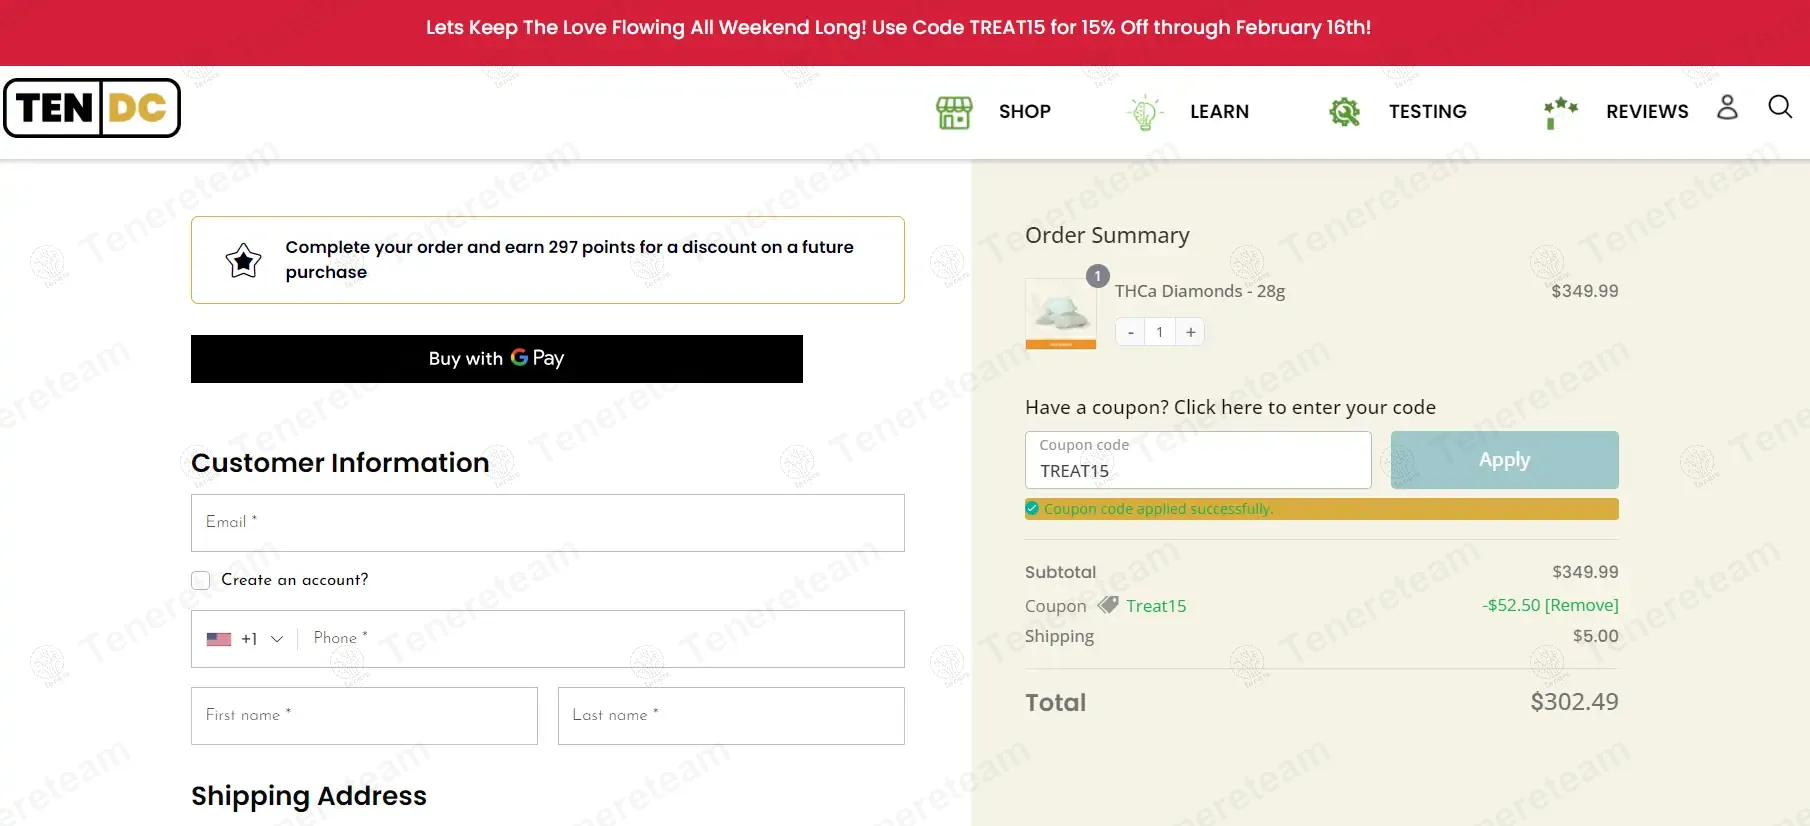Click the Learn lightbulb icon

click(x=1145, y=112)
